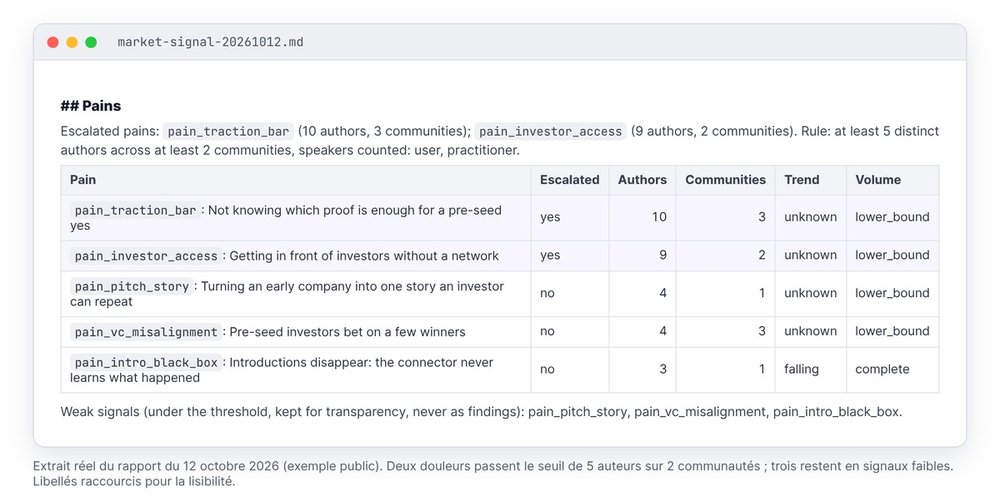Click the Trend column header
1000x496 pixels.
click(802, 180)
